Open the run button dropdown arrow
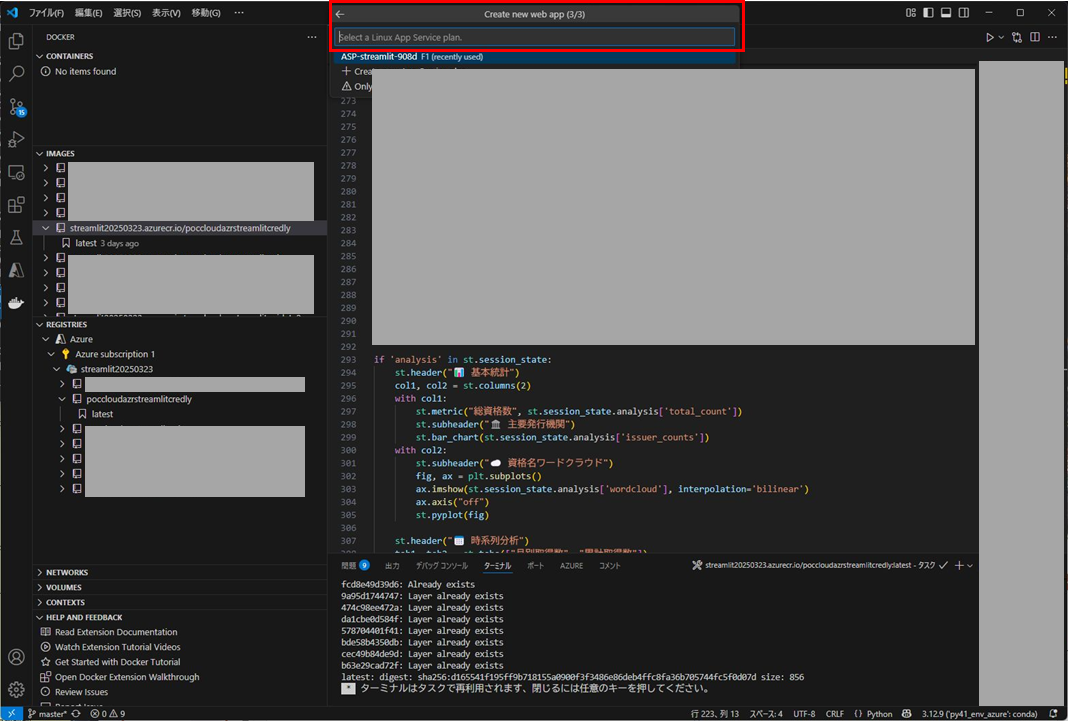The width and height of the screenshot is (1068, 721). point(1001,37)
